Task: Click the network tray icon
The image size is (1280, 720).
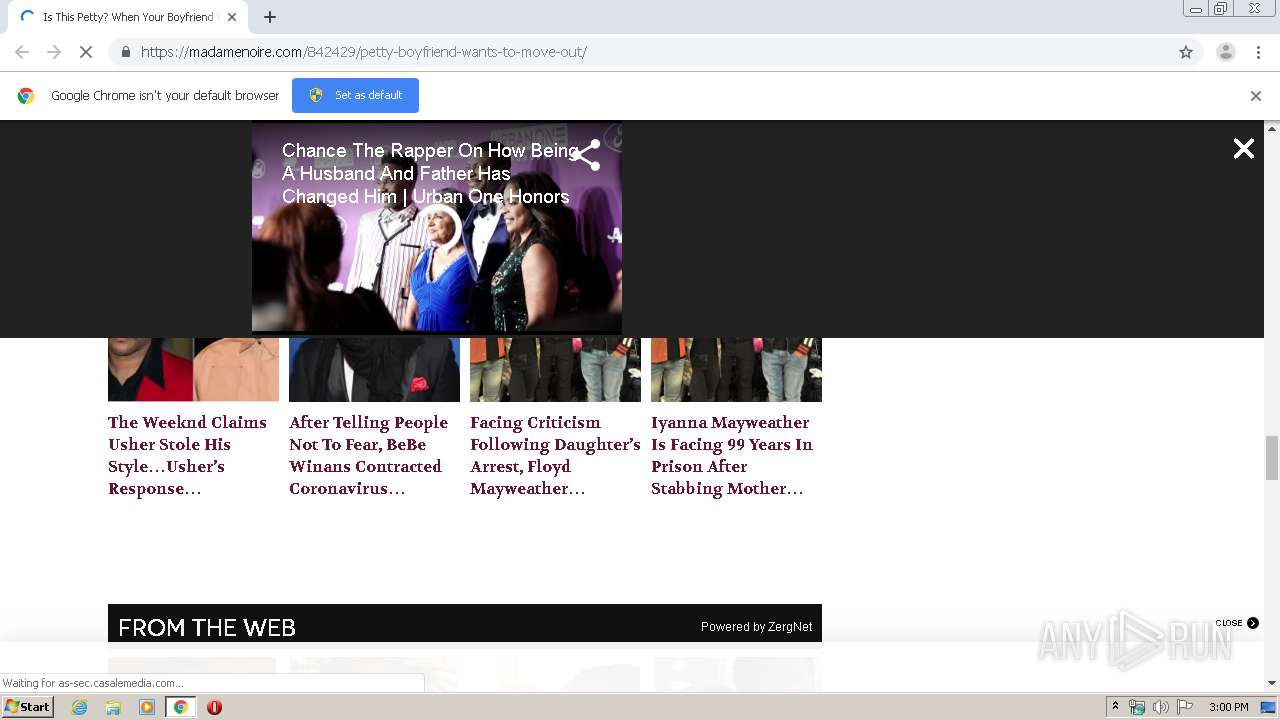Action: pos(1137,707)
